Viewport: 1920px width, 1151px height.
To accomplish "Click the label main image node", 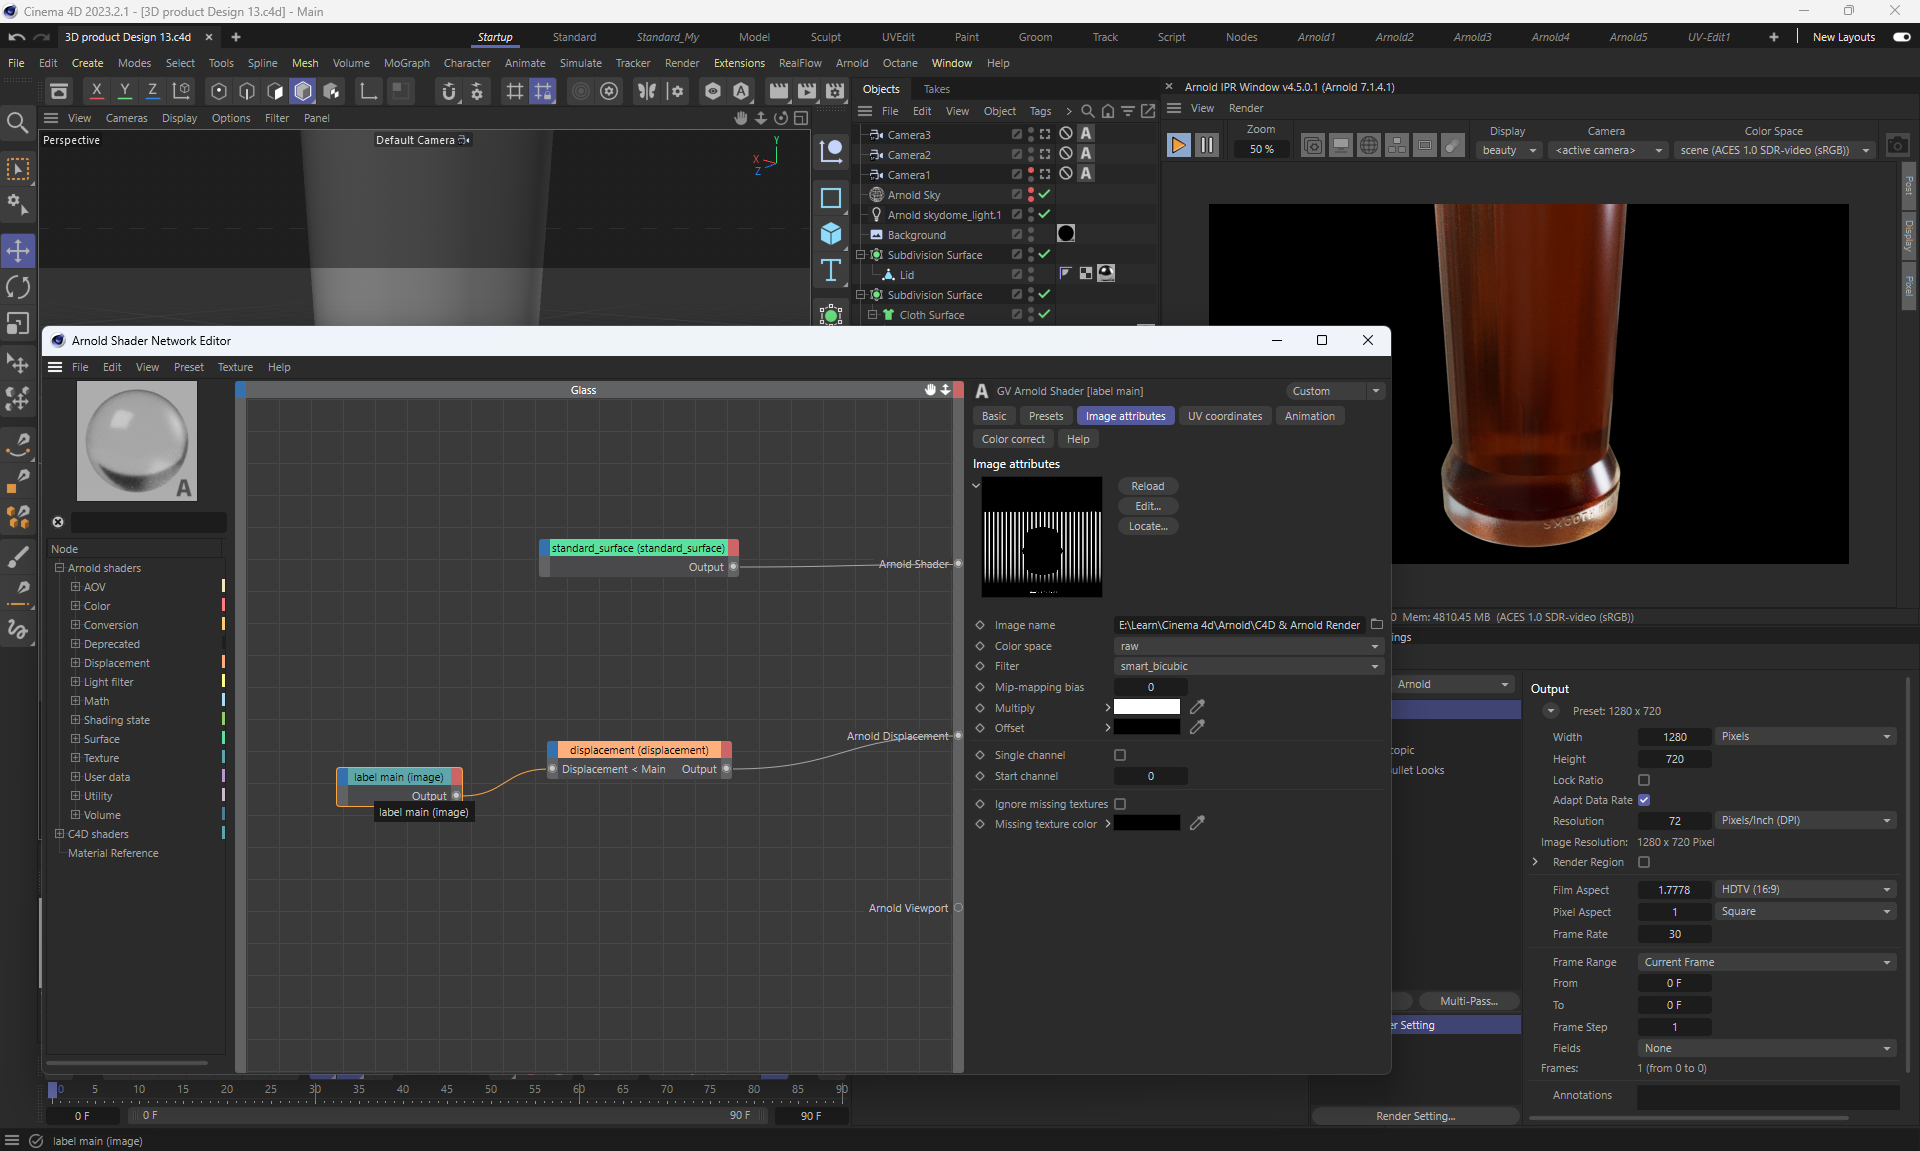I will click(x=398, y=777).
